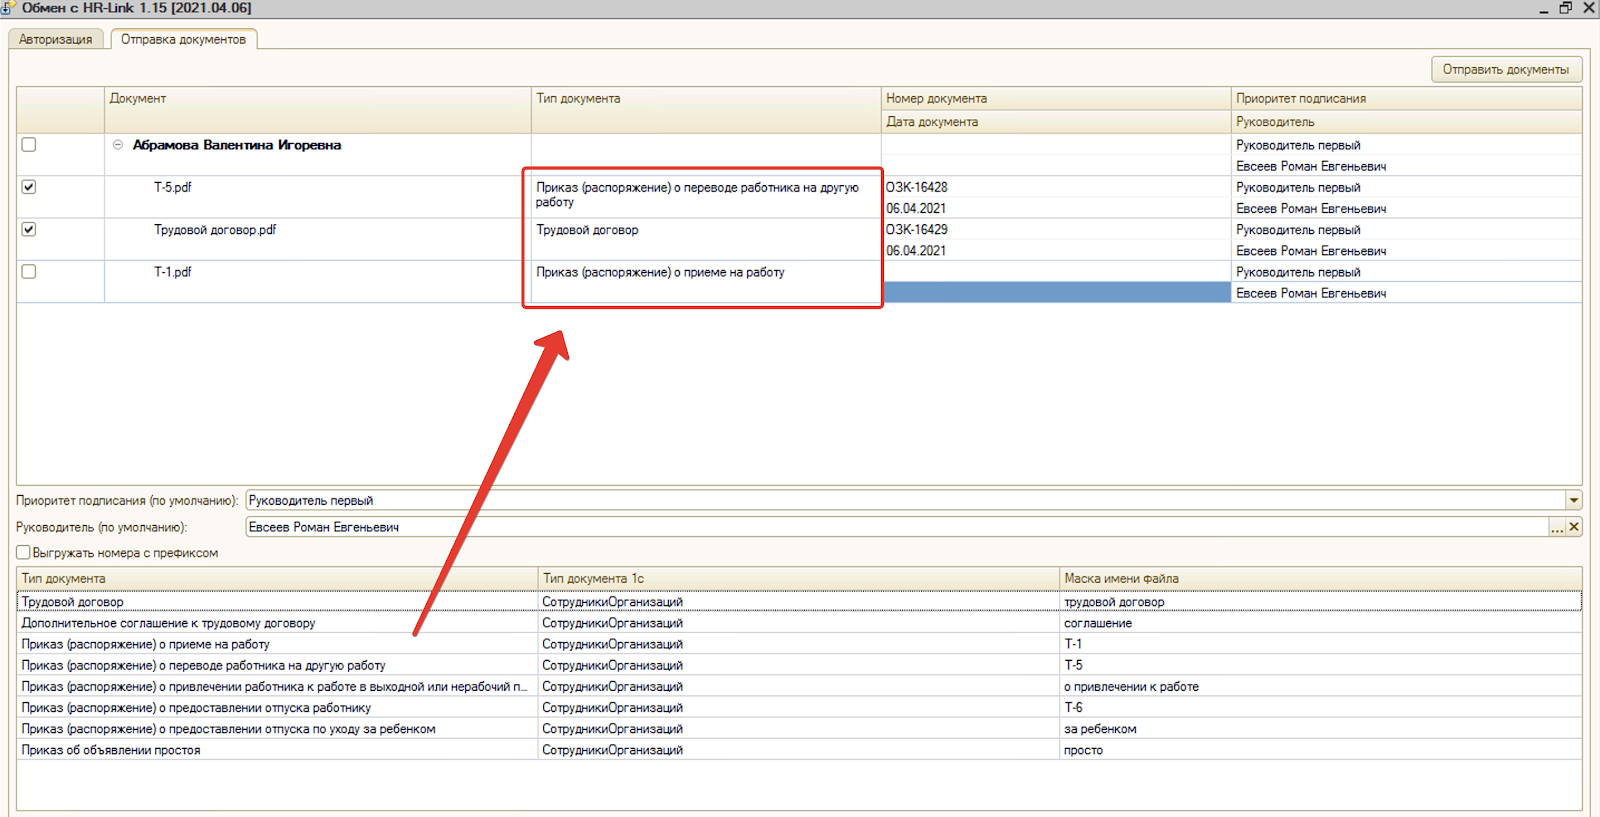Switch to the Авторизация tab
The width and height of the screenshot is (1600, 817).
point(56,39)
